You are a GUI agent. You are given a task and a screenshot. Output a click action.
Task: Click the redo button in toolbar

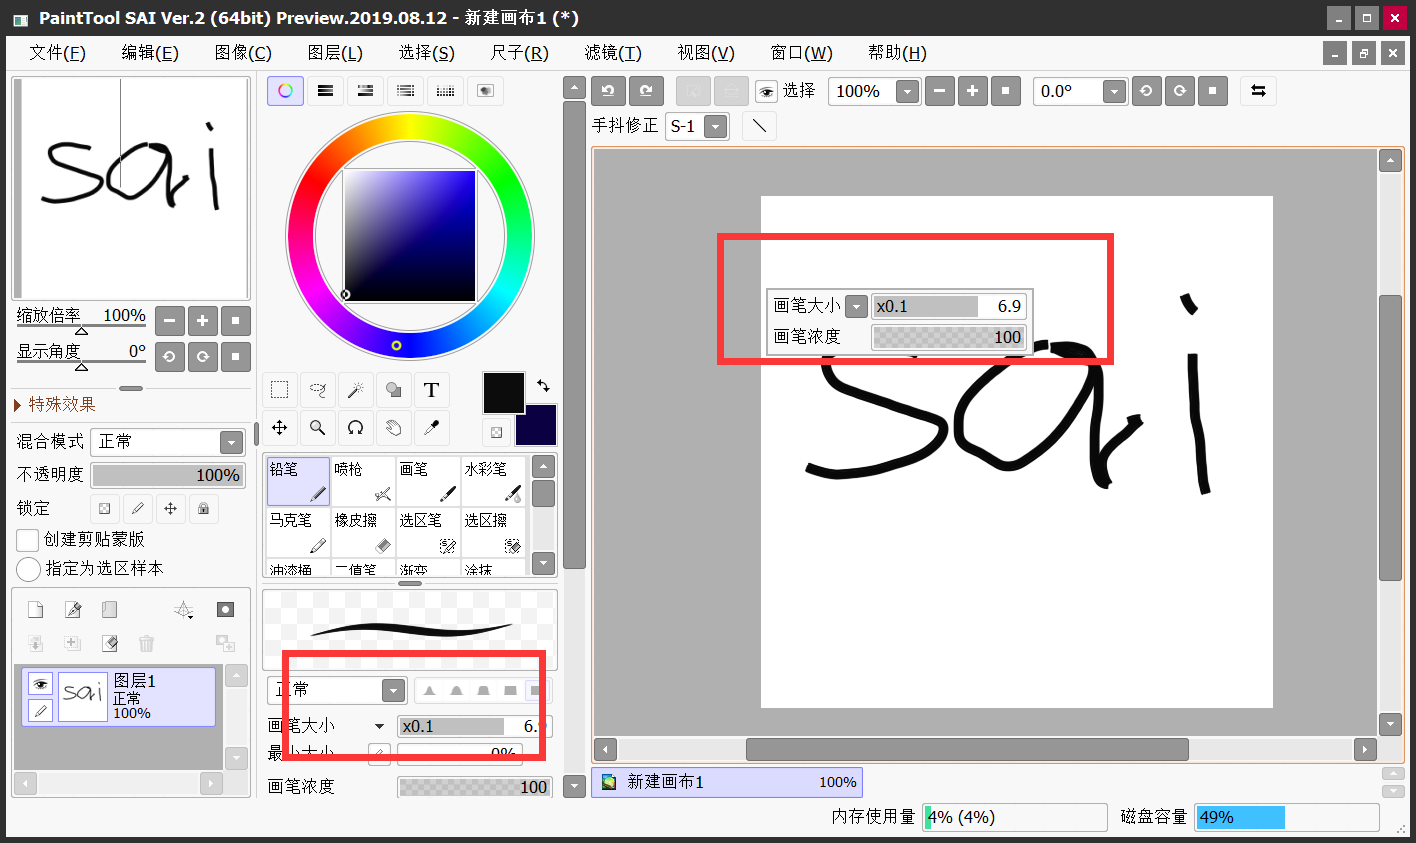click(646, 91)
